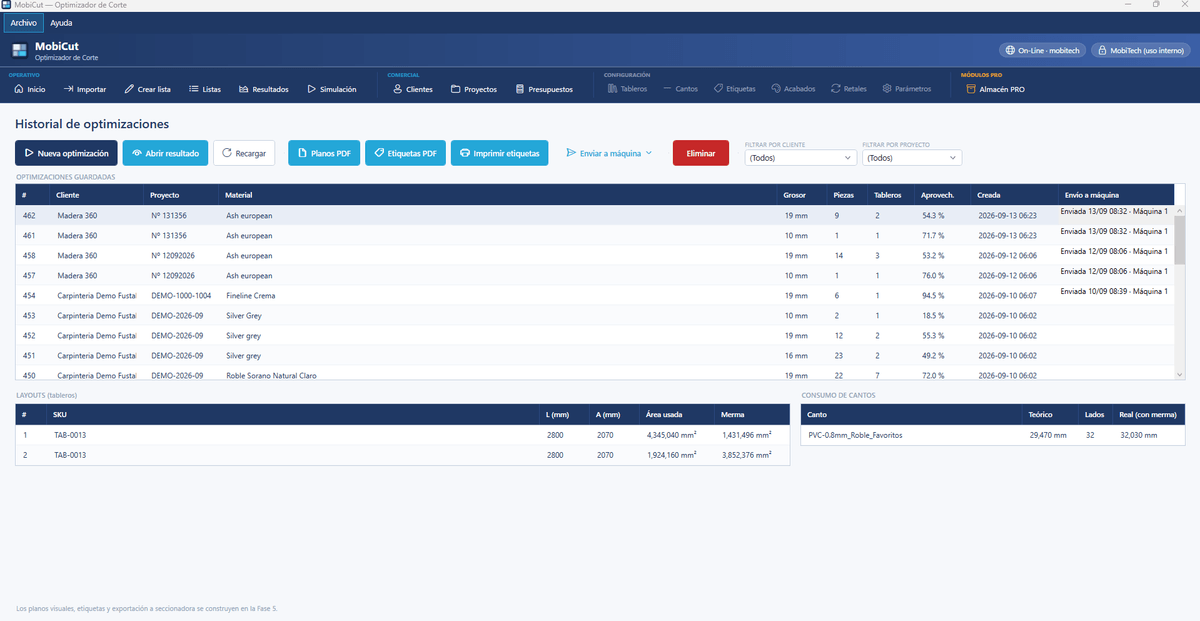This screenshot has width=1200, height=621.
Task: Click the On-Line · mobitech status button
Action: pos(1042,50)
